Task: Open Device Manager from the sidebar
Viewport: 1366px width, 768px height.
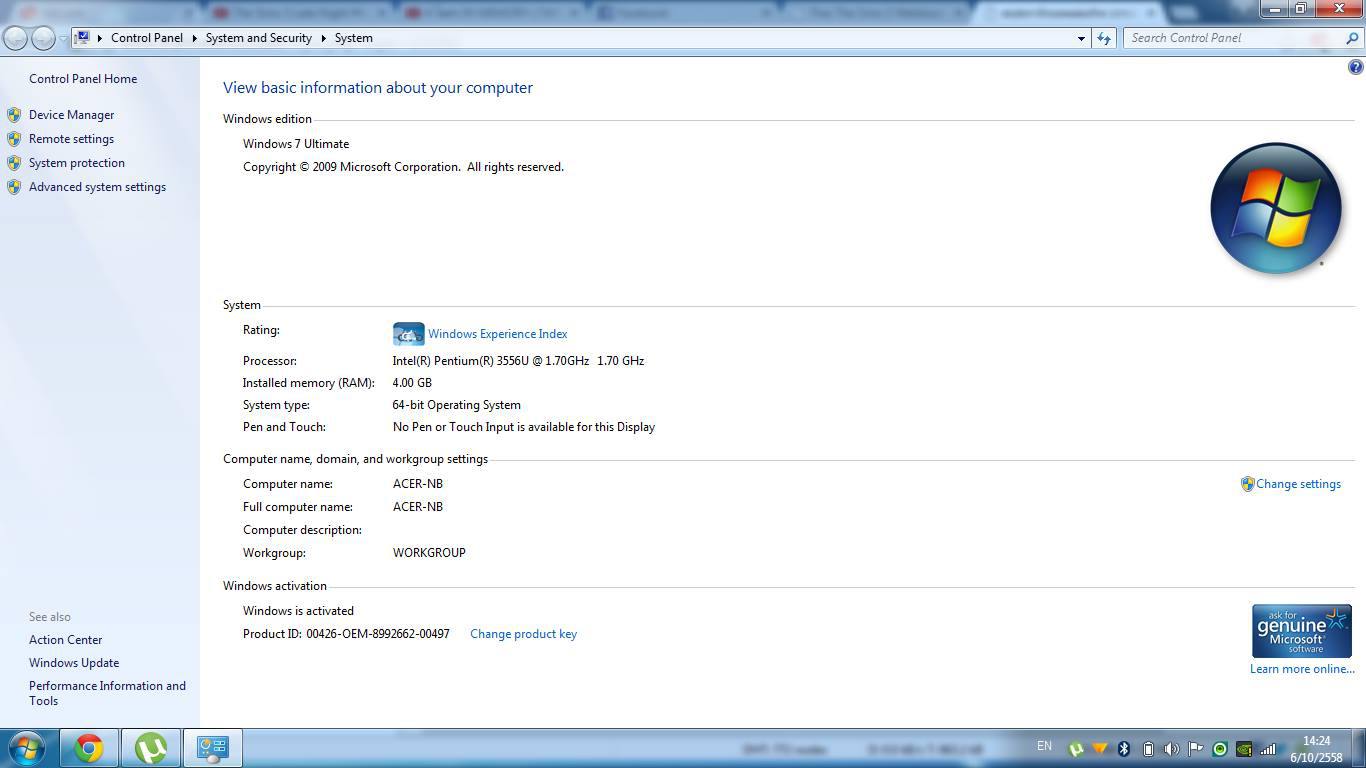Action: pyautogui.click(x=71, y=115)
